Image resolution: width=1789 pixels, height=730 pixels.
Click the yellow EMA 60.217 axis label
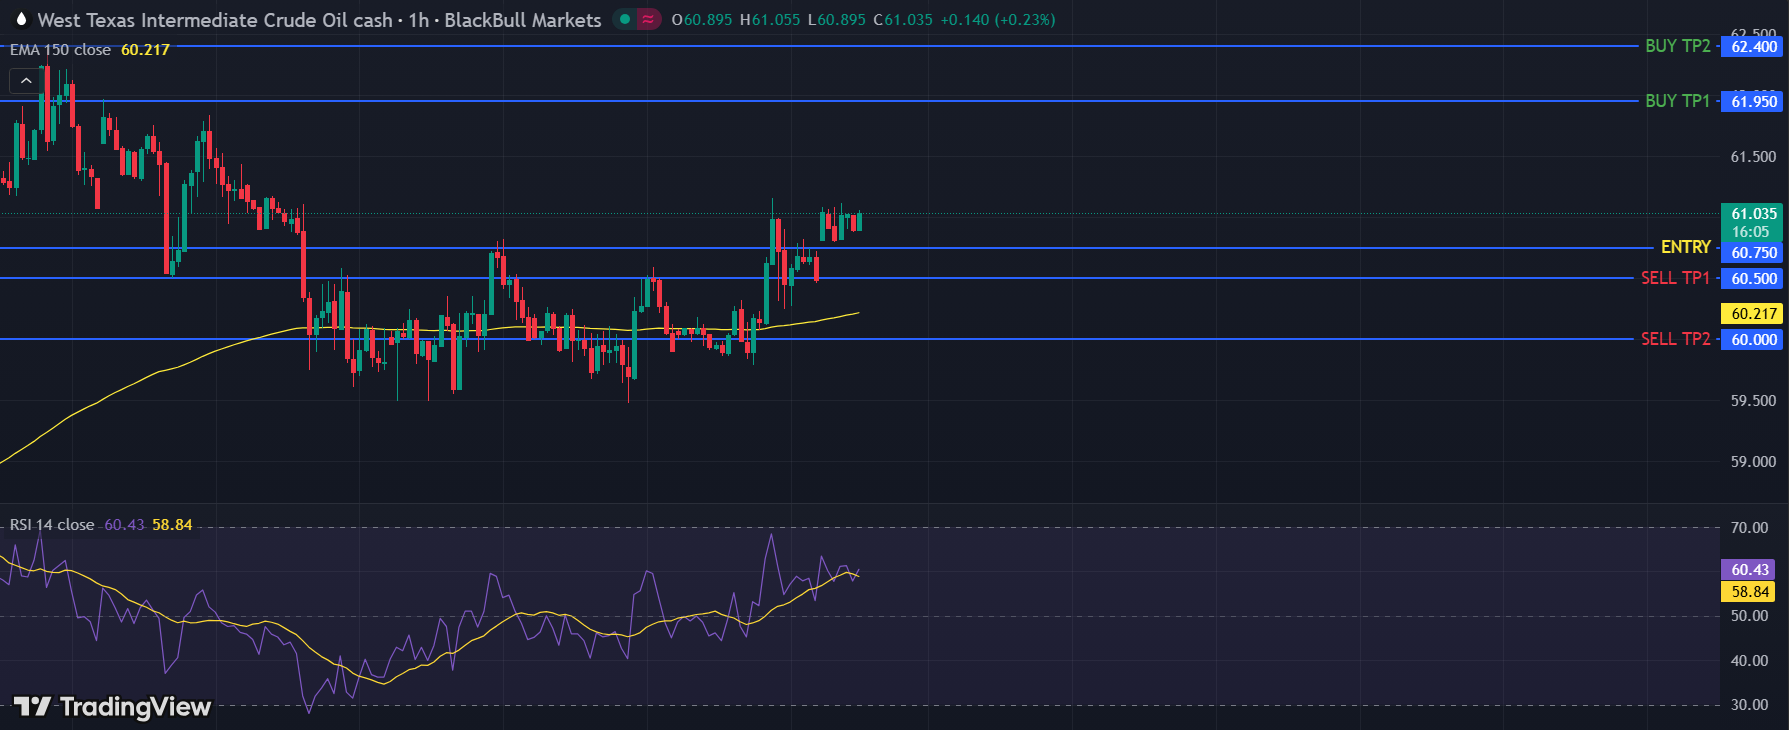coord(1753,314)
